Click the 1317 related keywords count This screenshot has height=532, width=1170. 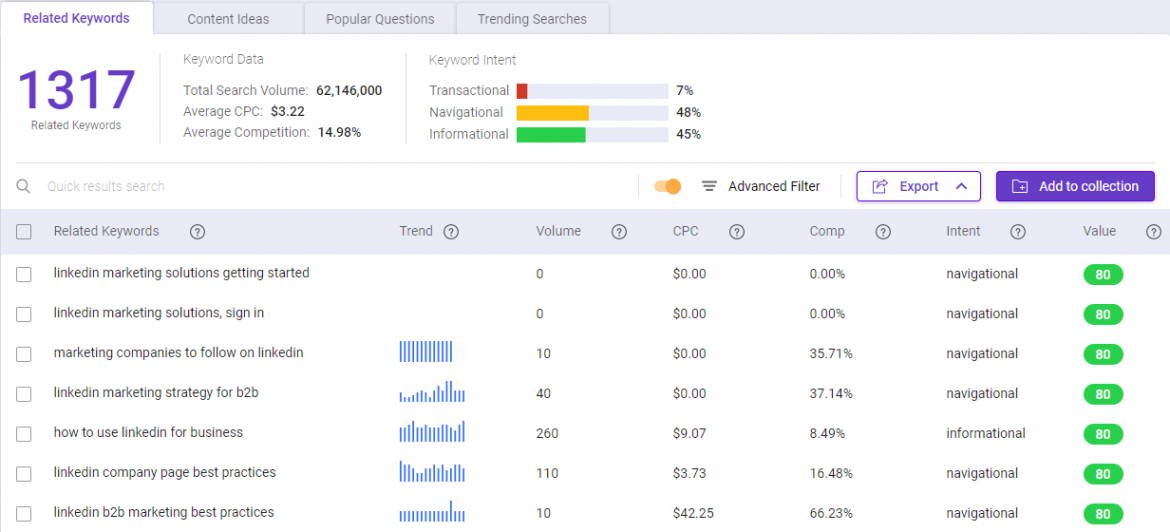pyautogui.click(x=76, y=90)
